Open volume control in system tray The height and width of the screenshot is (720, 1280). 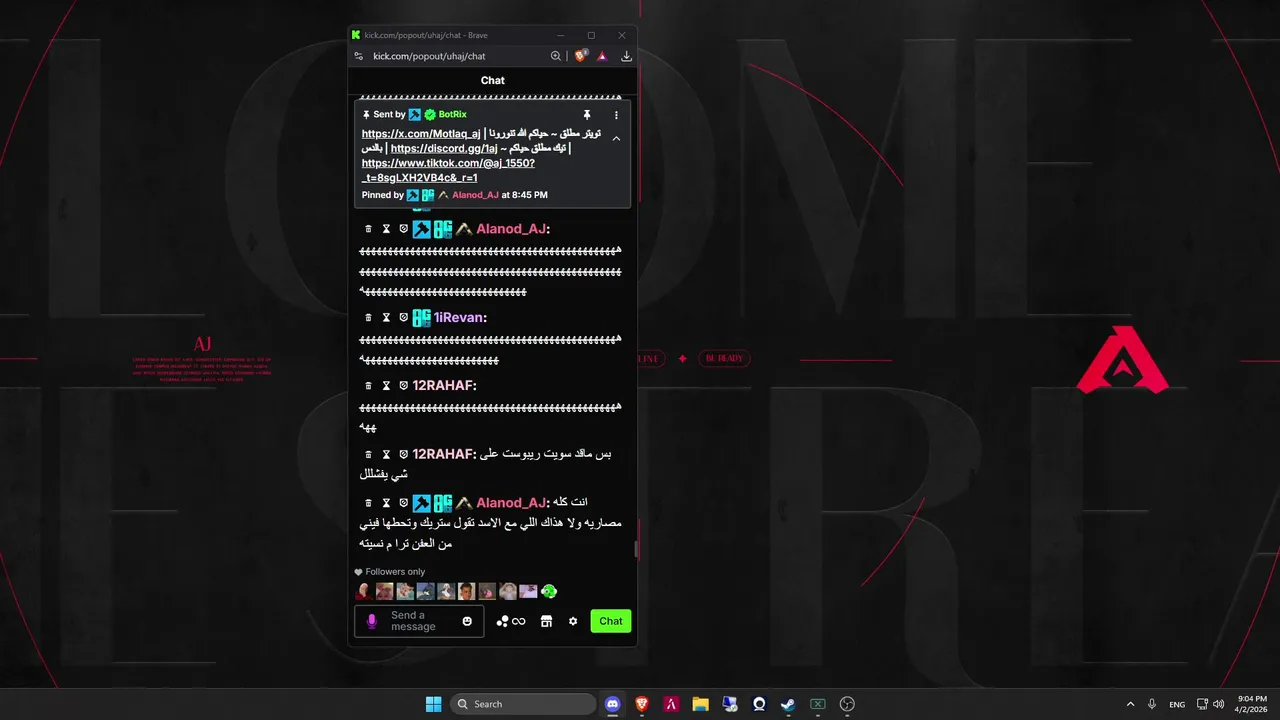click(1219, 704)
